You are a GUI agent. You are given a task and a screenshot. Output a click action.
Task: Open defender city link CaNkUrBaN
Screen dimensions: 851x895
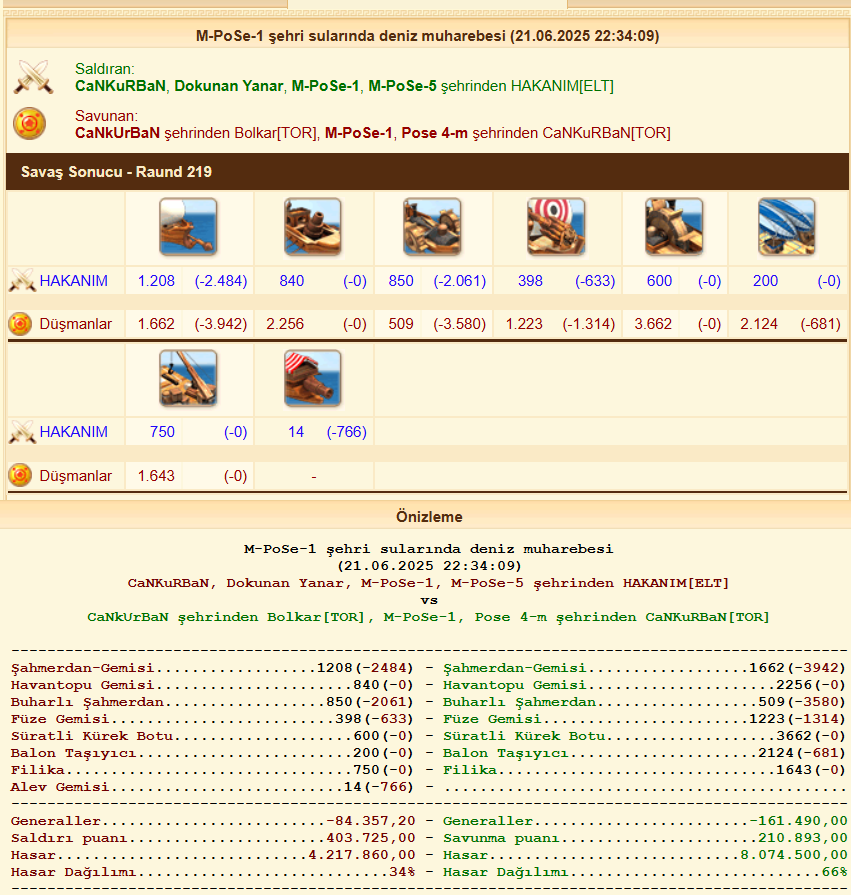[x=118, y=133]
